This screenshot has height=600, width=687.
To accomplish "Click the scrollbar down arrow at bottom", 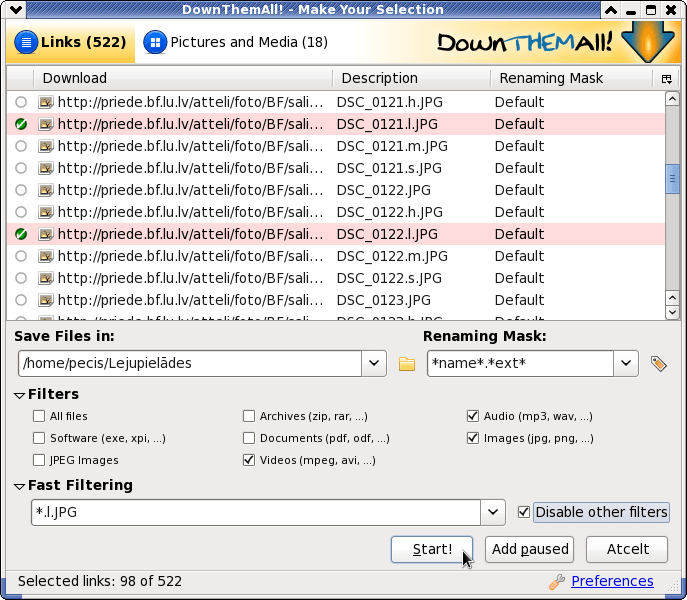I will coord(672,312).
